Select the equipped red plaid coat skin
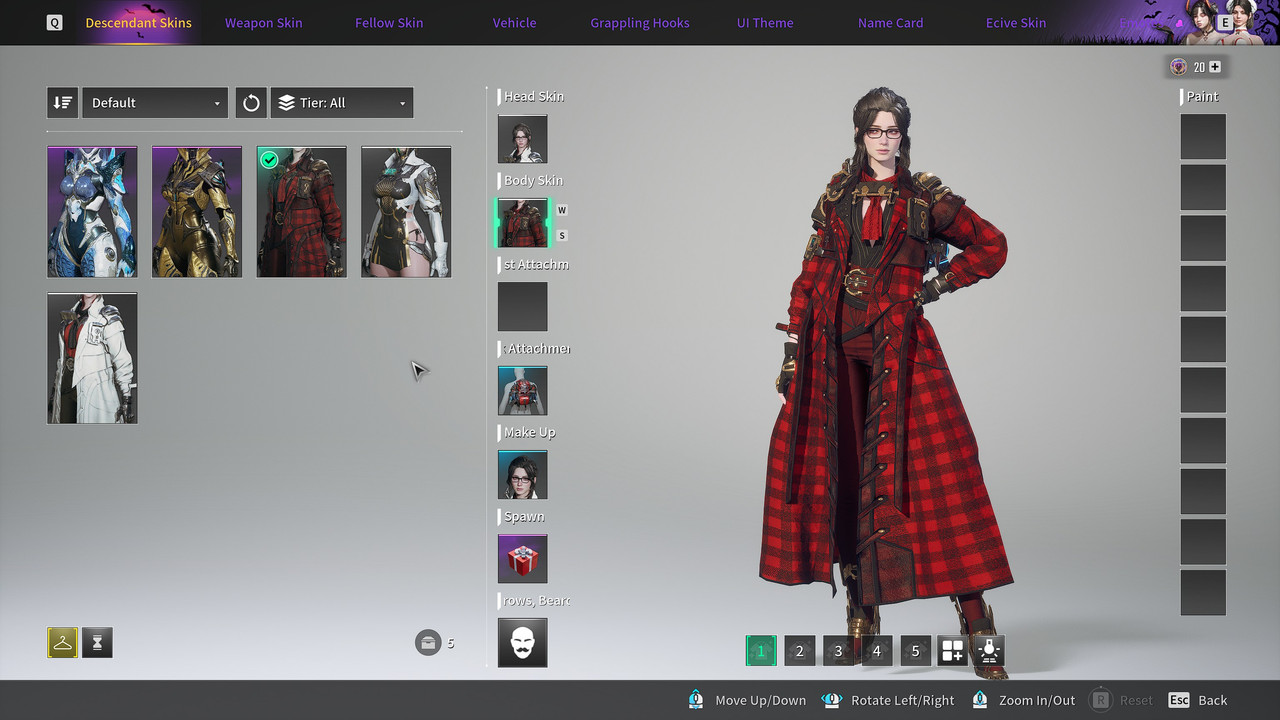 [x=301, y=212]
